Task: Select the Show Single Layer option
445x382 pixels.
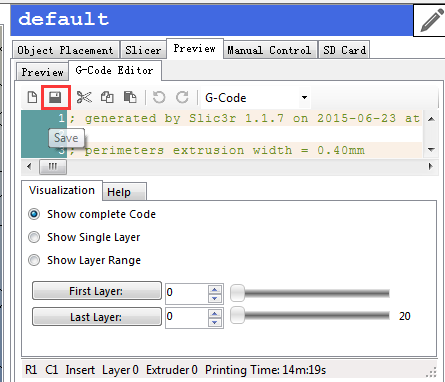Action: [x=34, y=237]
